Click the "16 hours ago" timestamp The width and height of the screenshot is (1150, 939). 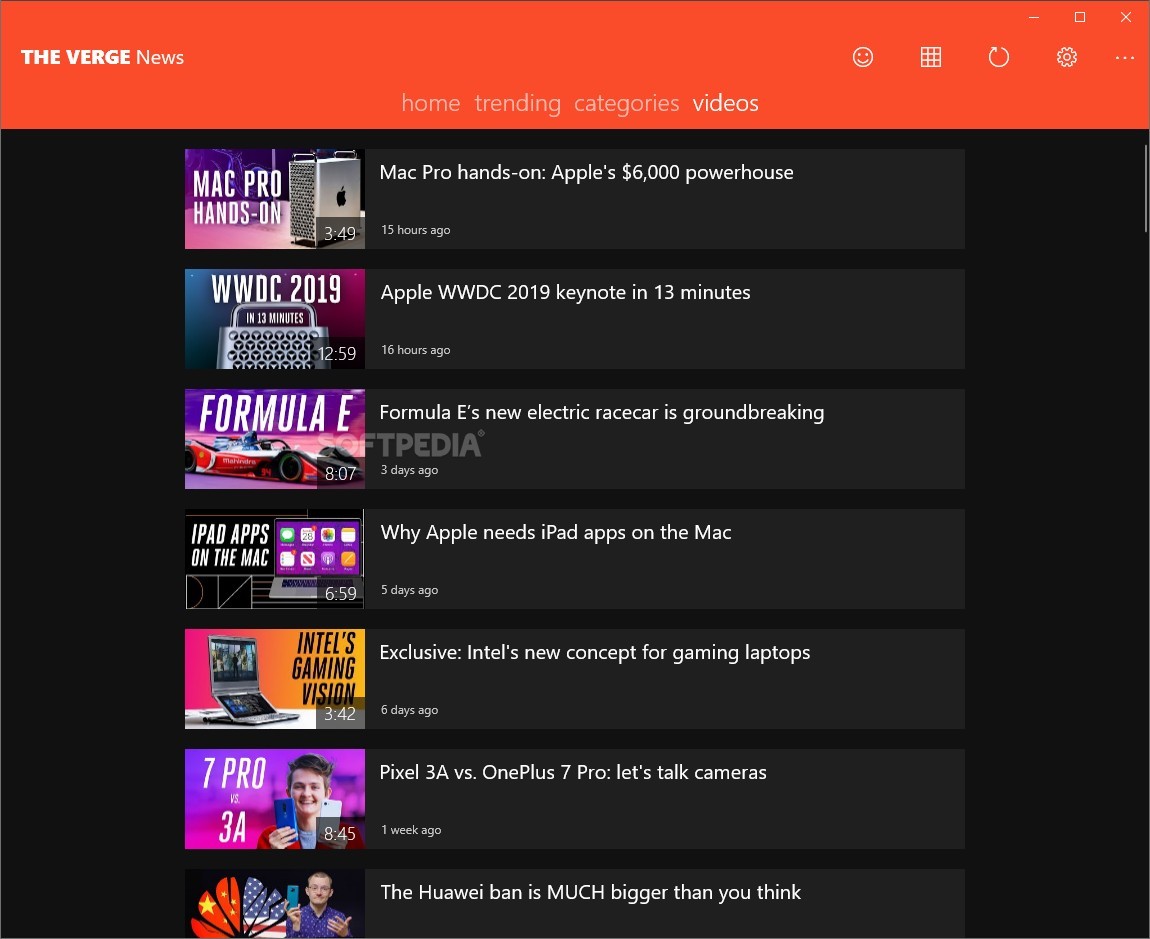tap(415, 350)
